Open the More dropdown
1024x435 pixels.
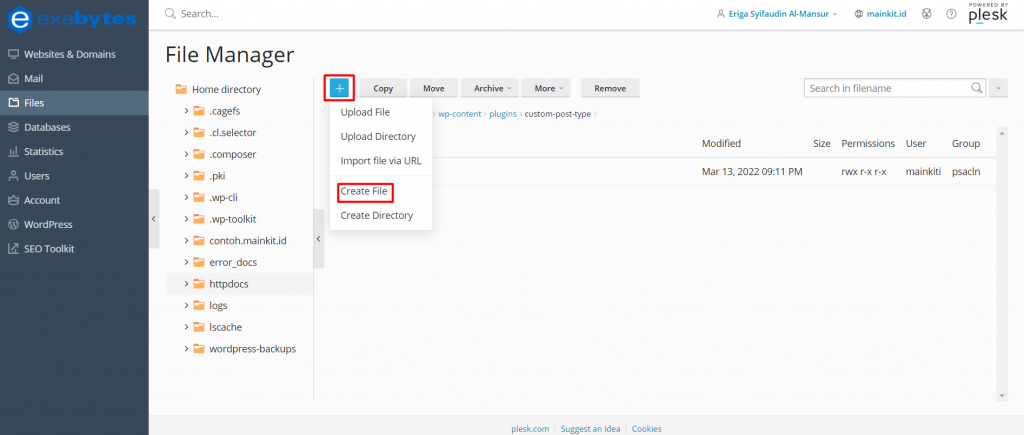point(545,88)
